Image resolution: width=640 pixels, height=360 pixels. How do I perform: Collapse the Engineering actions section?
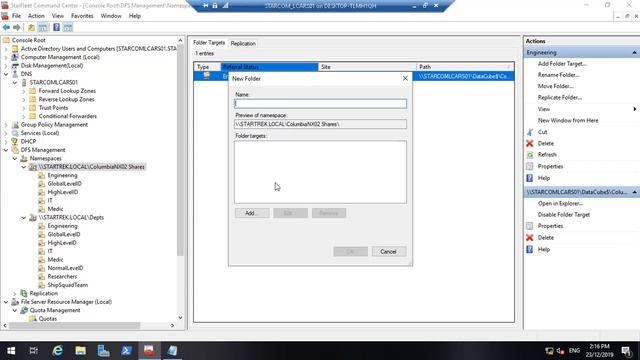click(x=634, y=53)
